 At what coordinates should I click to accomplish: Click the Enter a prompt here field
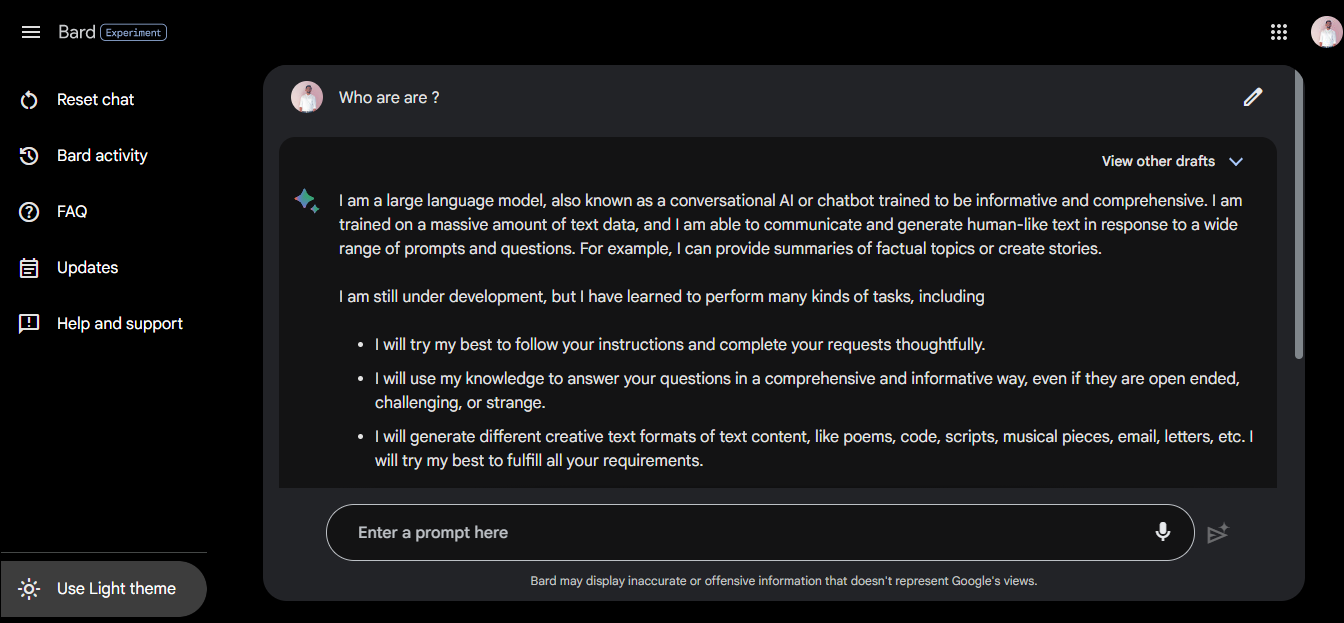coord(740,533)
